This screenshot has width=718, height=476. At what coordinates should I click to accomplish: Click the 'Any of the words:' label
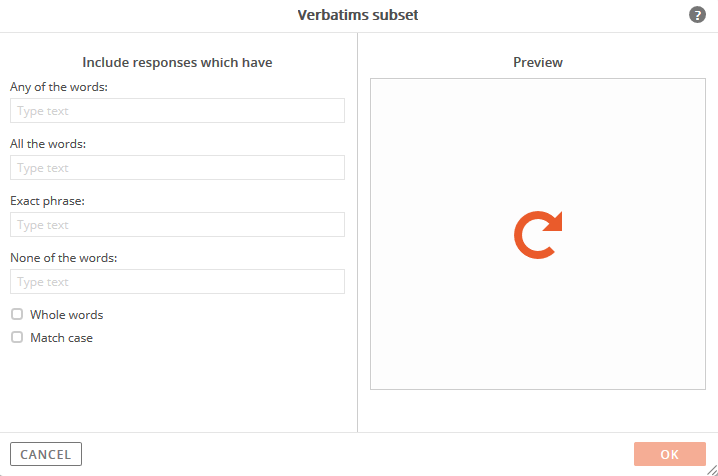coord(59,87)
